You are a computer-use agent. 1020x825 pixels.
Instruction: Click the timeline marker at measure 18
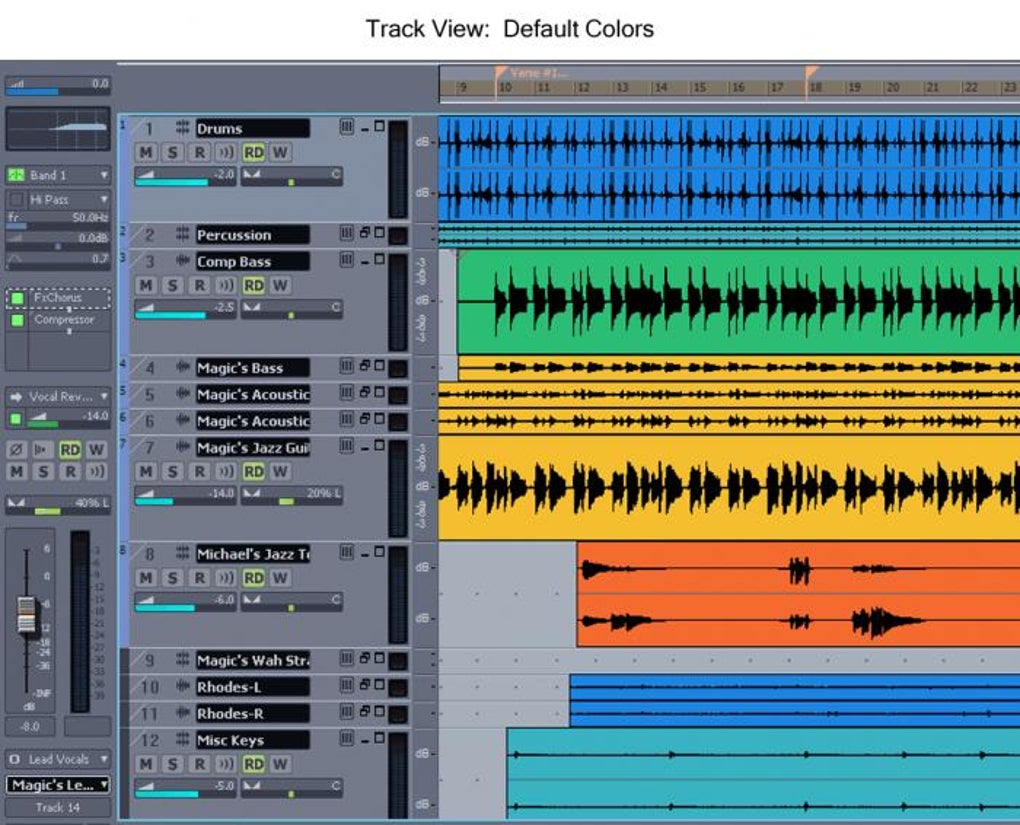(811, 73)
